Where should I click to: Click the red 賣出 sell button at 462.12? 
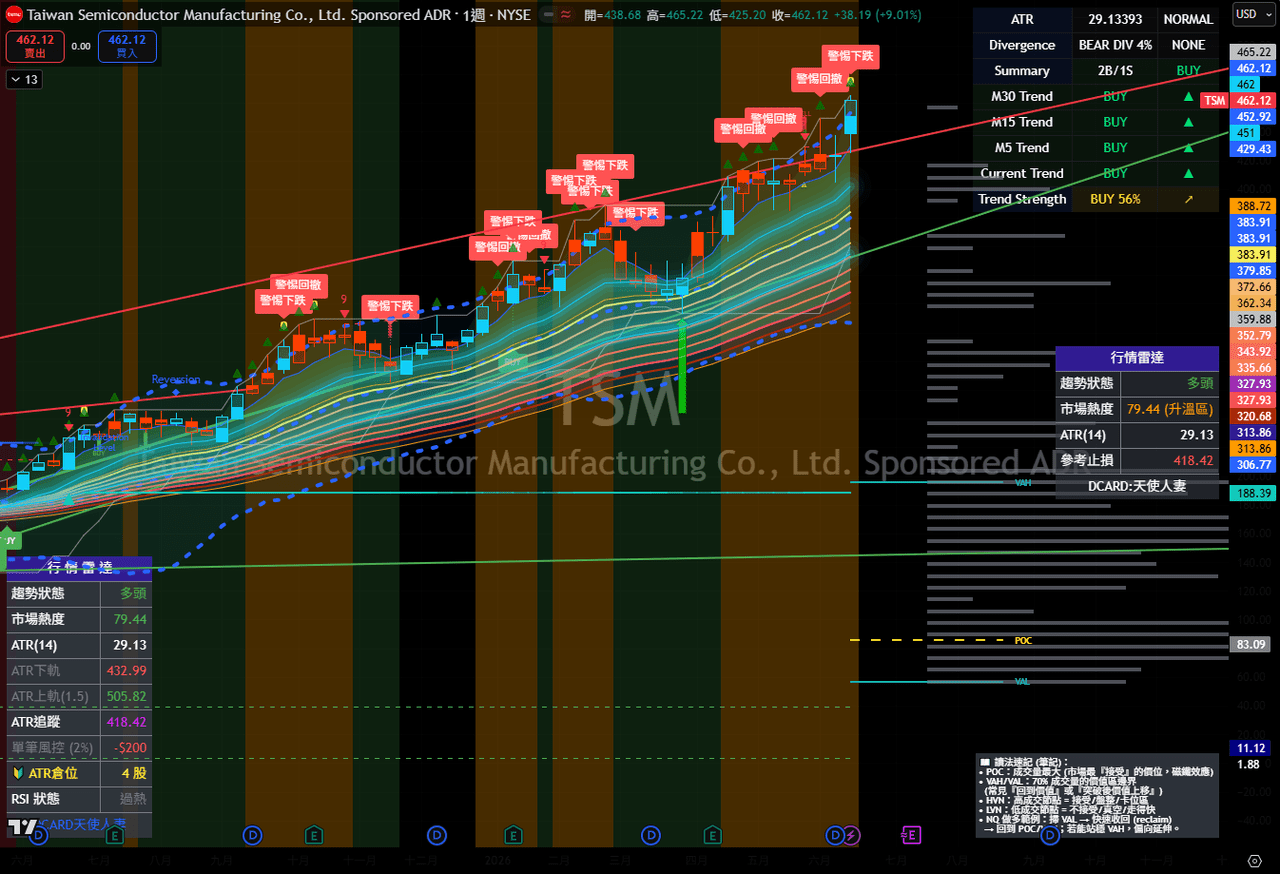click(34, 46)
